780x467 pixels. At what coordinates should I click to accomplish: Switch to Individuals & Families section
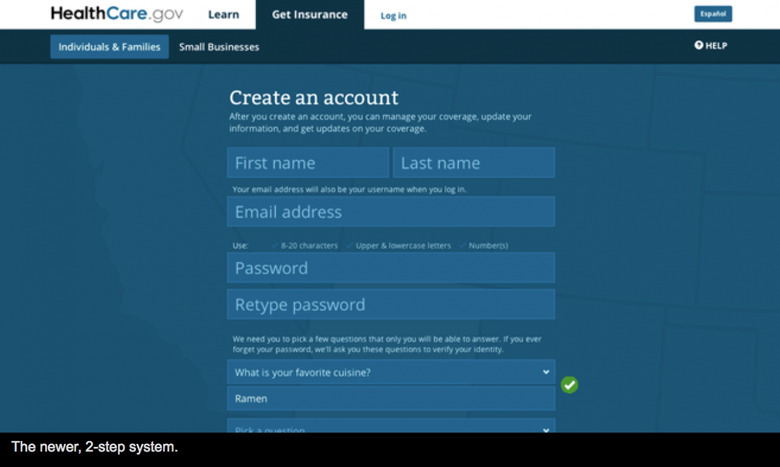(x=109, y=47)
